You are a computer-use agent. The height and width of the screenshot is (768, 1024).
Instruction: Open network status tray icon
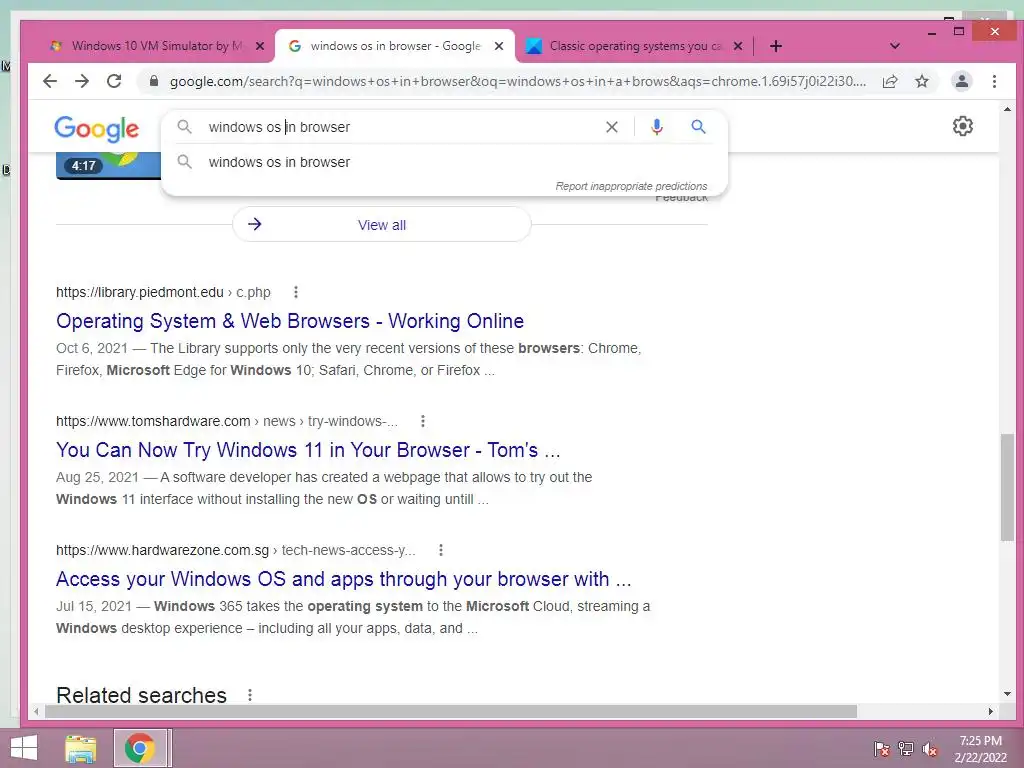(905, 749)
